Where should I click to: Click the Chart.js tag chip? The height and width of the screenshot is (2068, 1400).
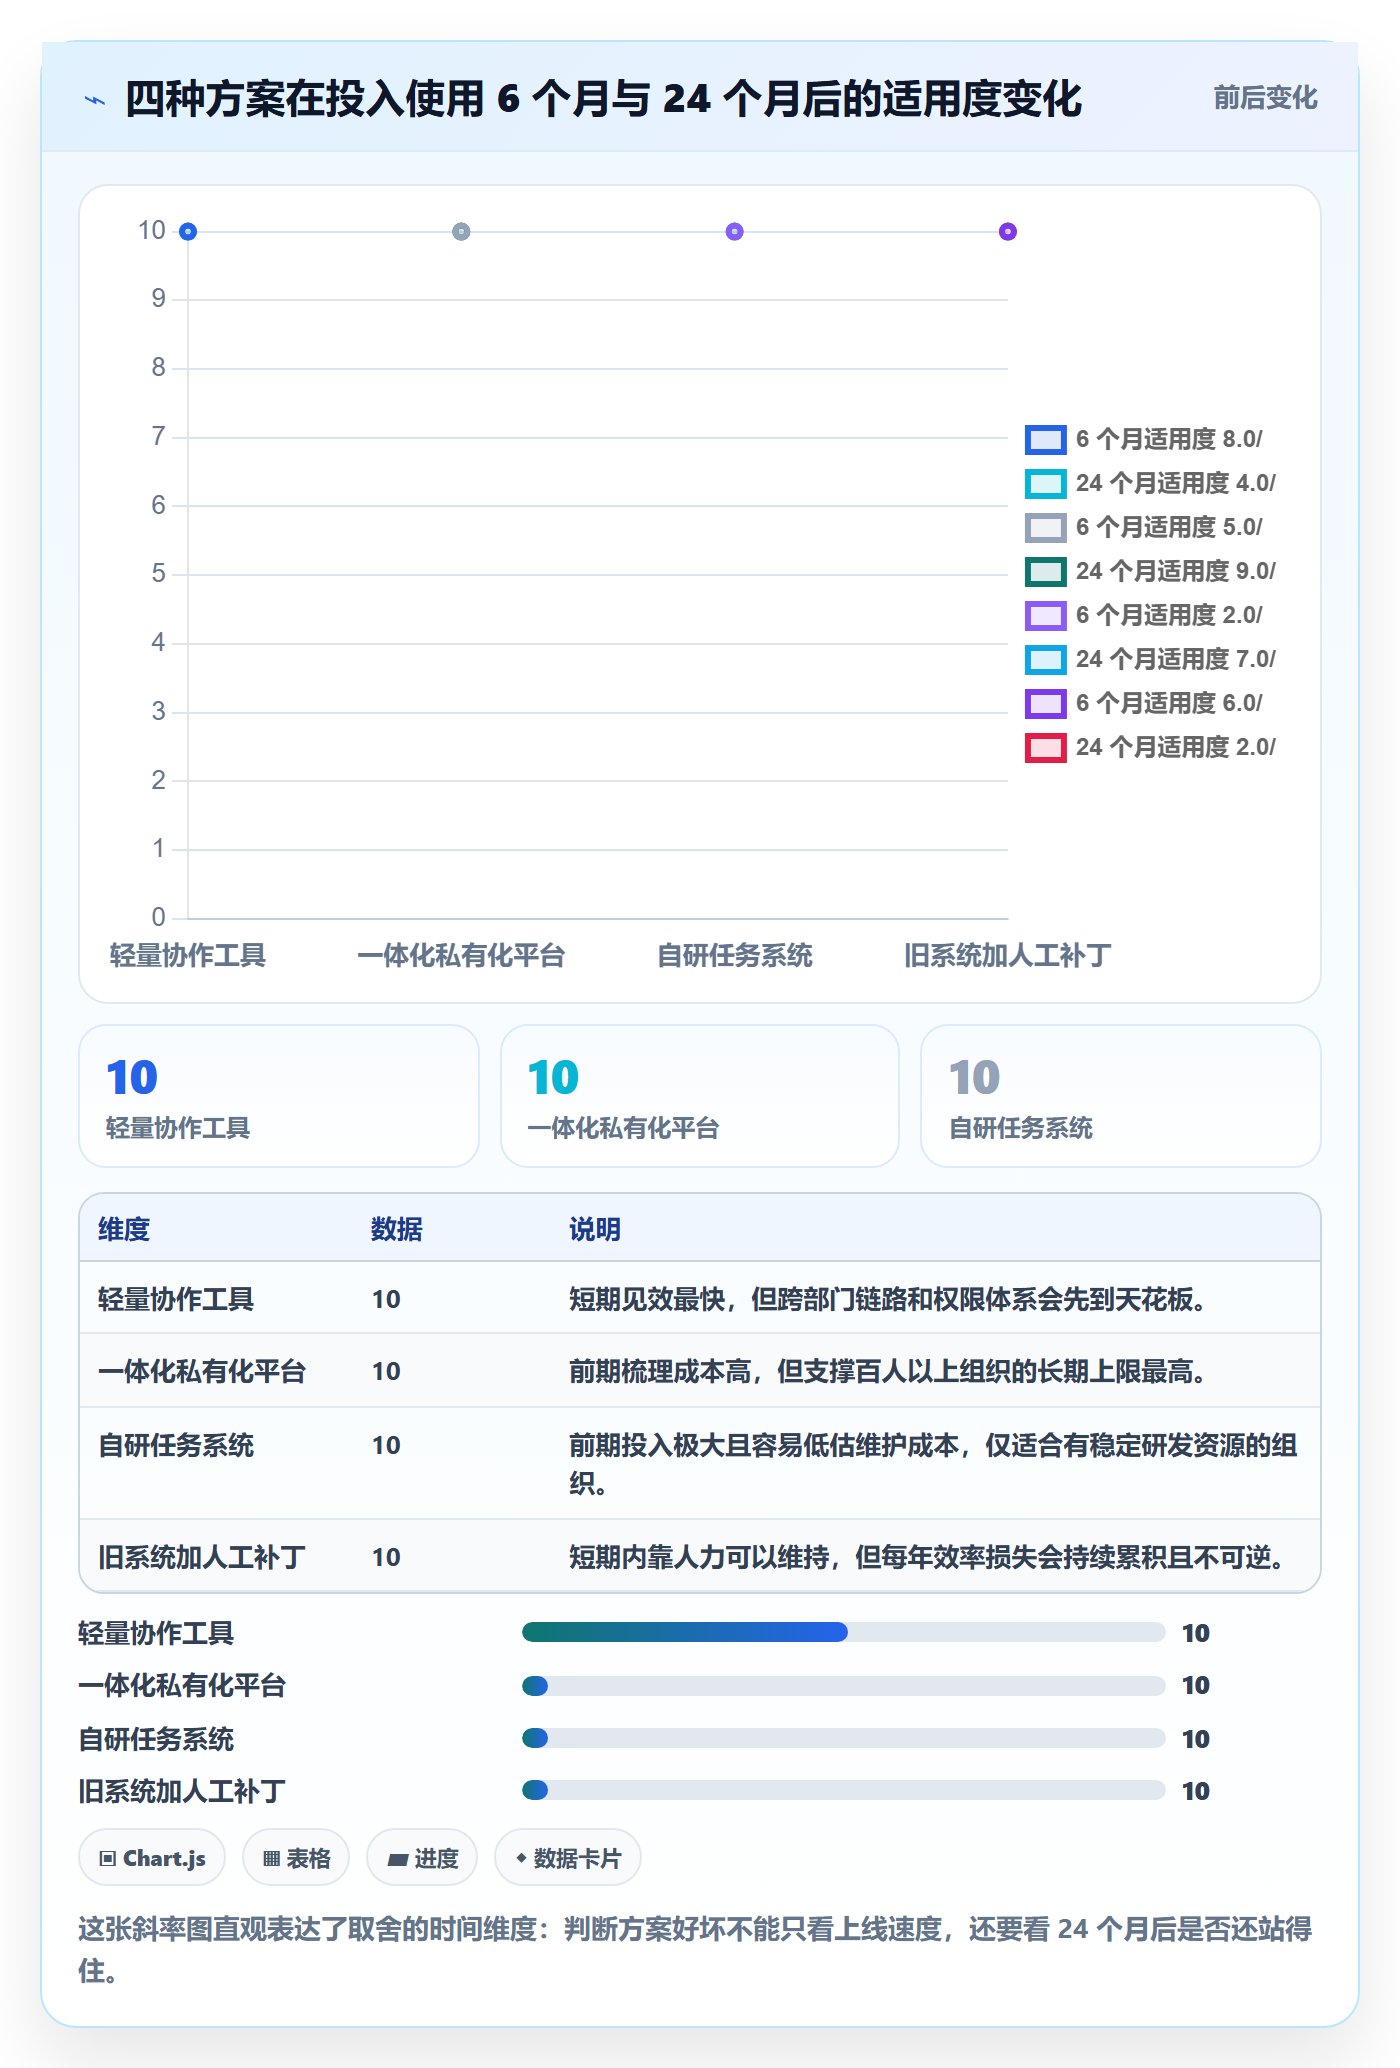click(152, 1858)
